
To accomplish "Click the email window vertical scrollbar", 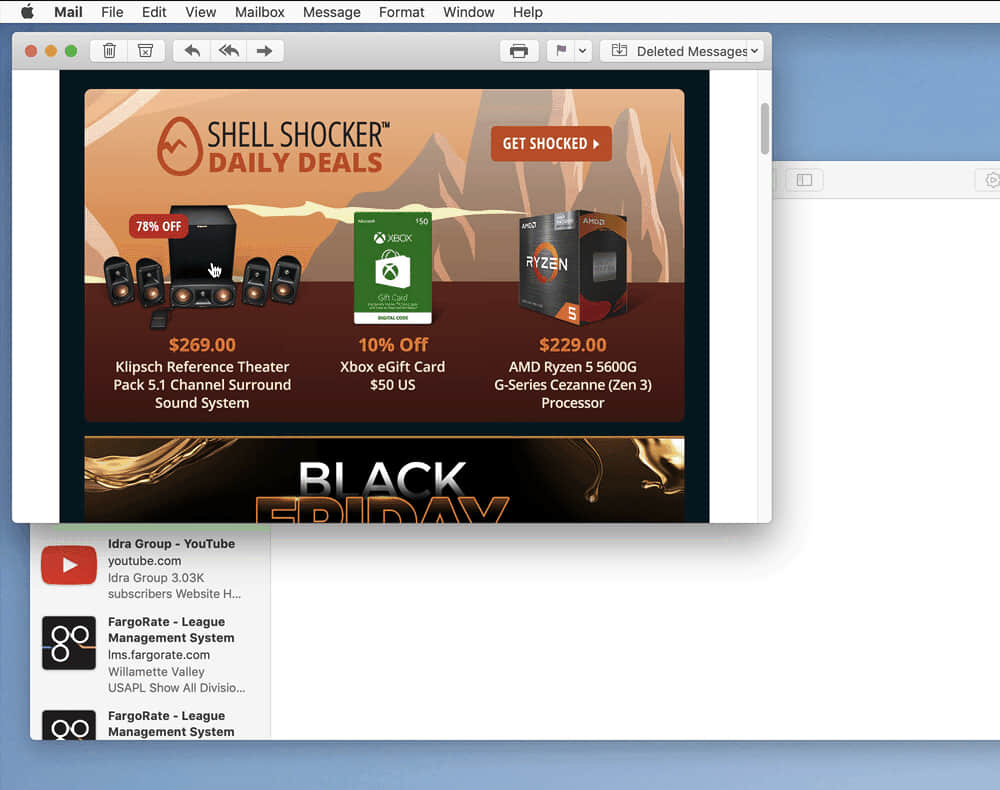I will tap(765, 128).
